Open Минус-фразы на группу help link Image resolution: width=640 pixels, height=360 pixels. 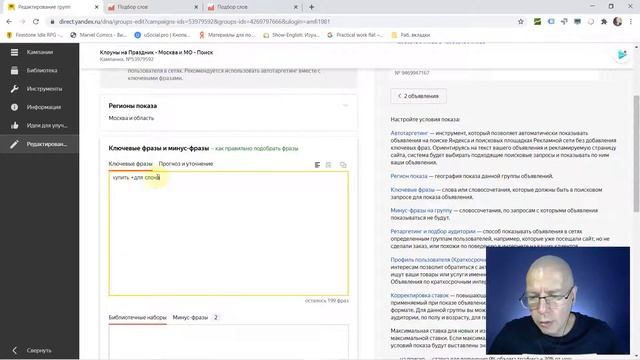click(x=421, y=211)
